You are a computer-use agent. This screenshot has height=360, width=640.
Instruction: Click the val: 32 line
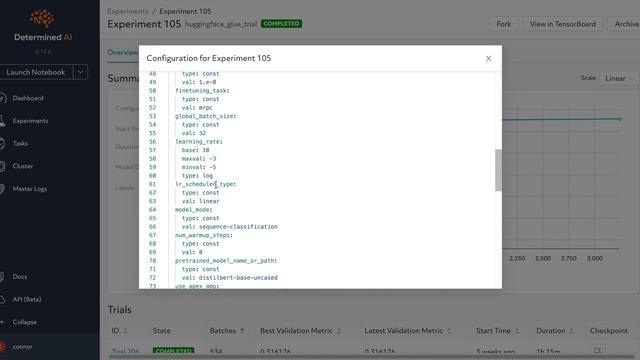194,133
